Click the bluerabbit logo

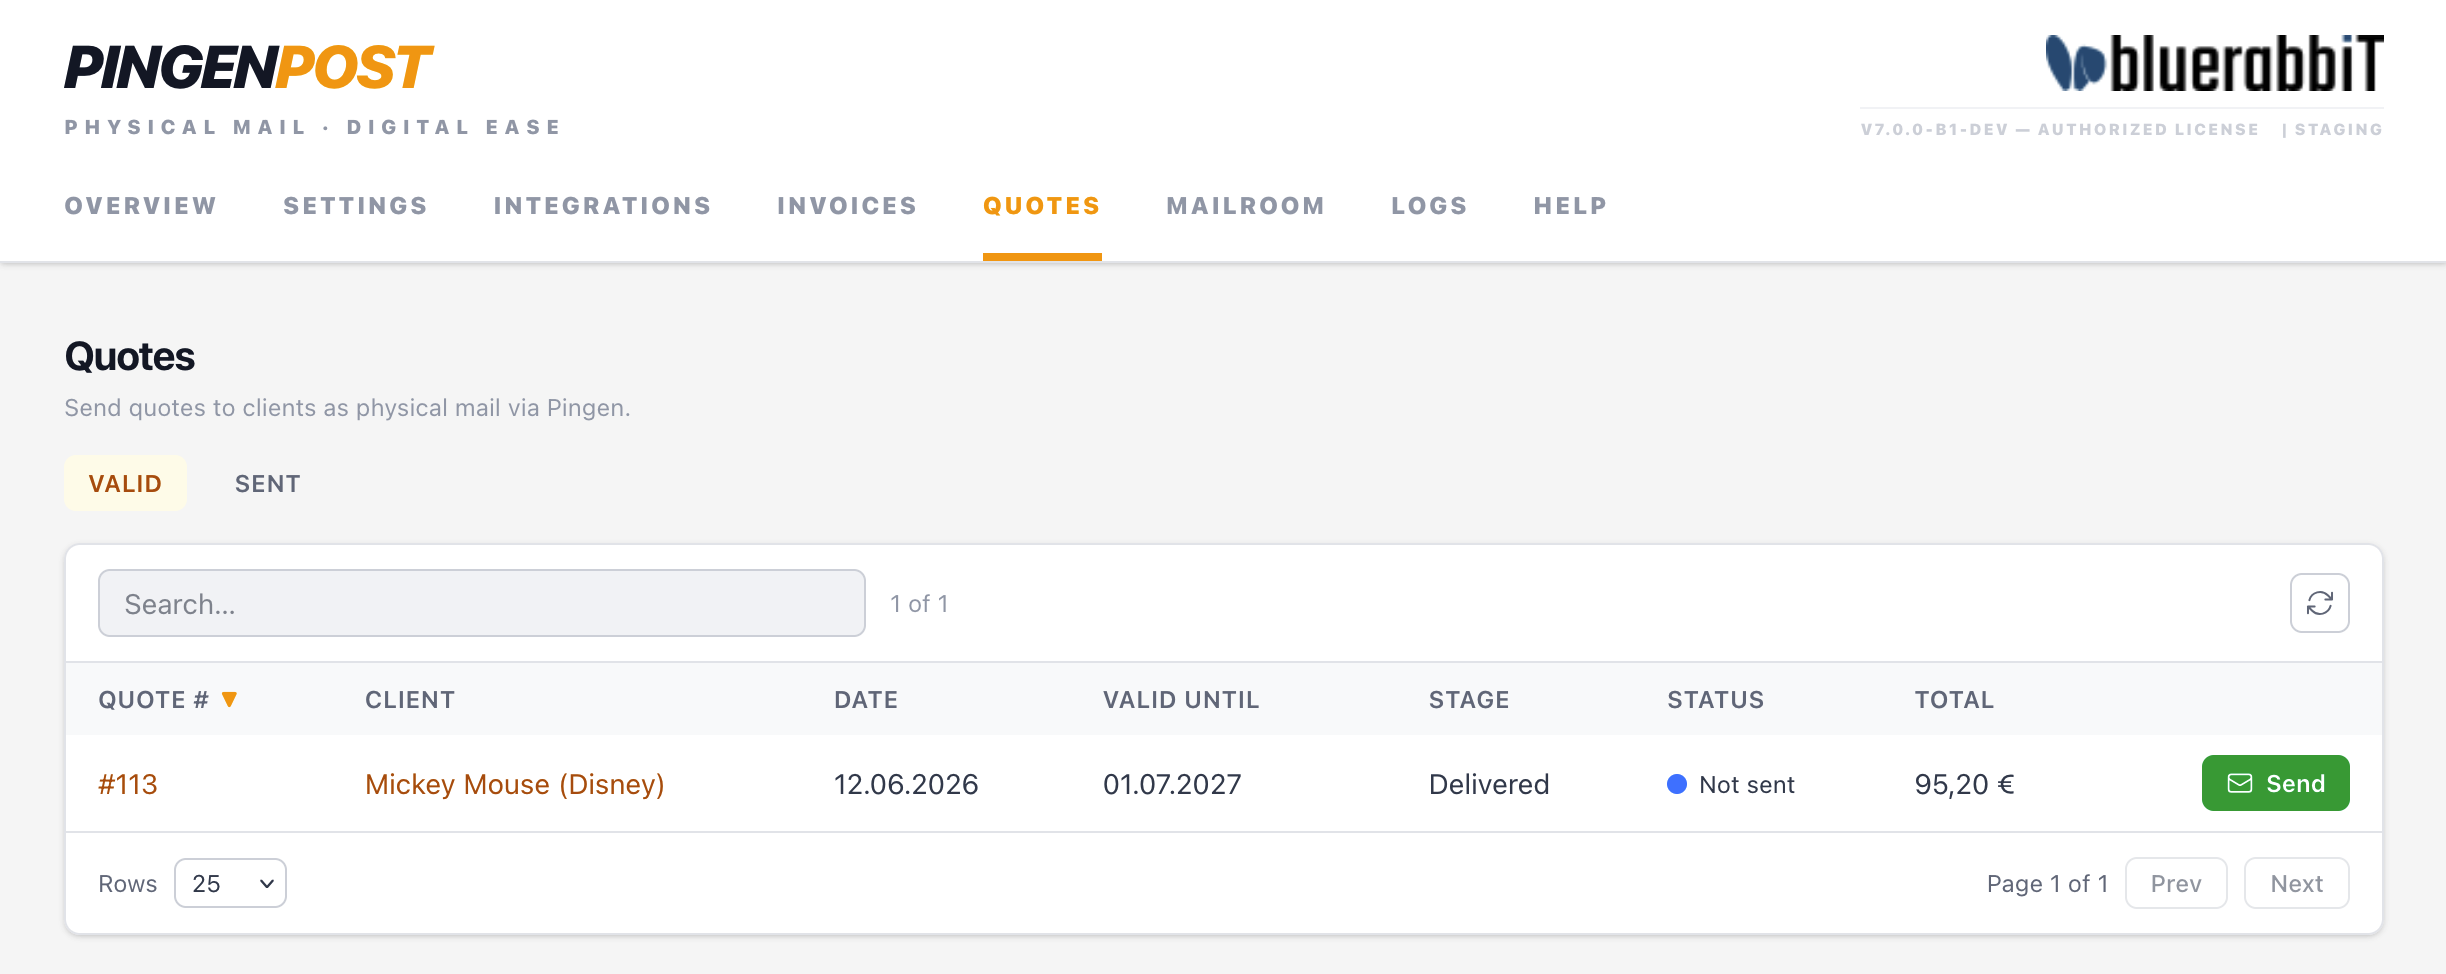tap(2214, 63)
